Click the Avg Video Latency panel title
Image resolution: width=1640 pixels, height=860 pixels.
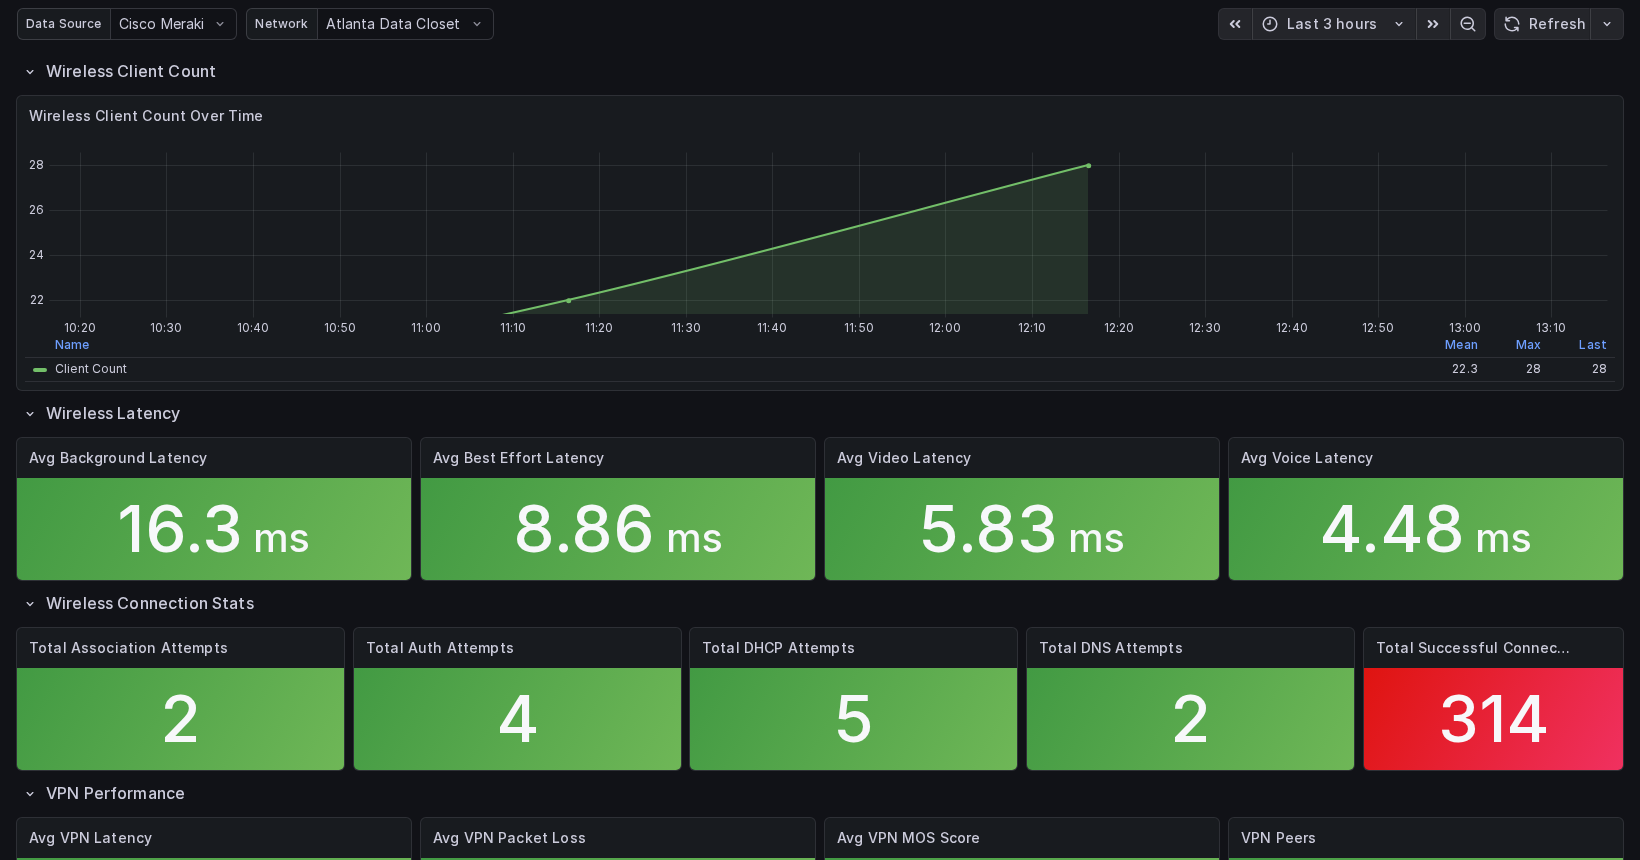tap(904, 458)
